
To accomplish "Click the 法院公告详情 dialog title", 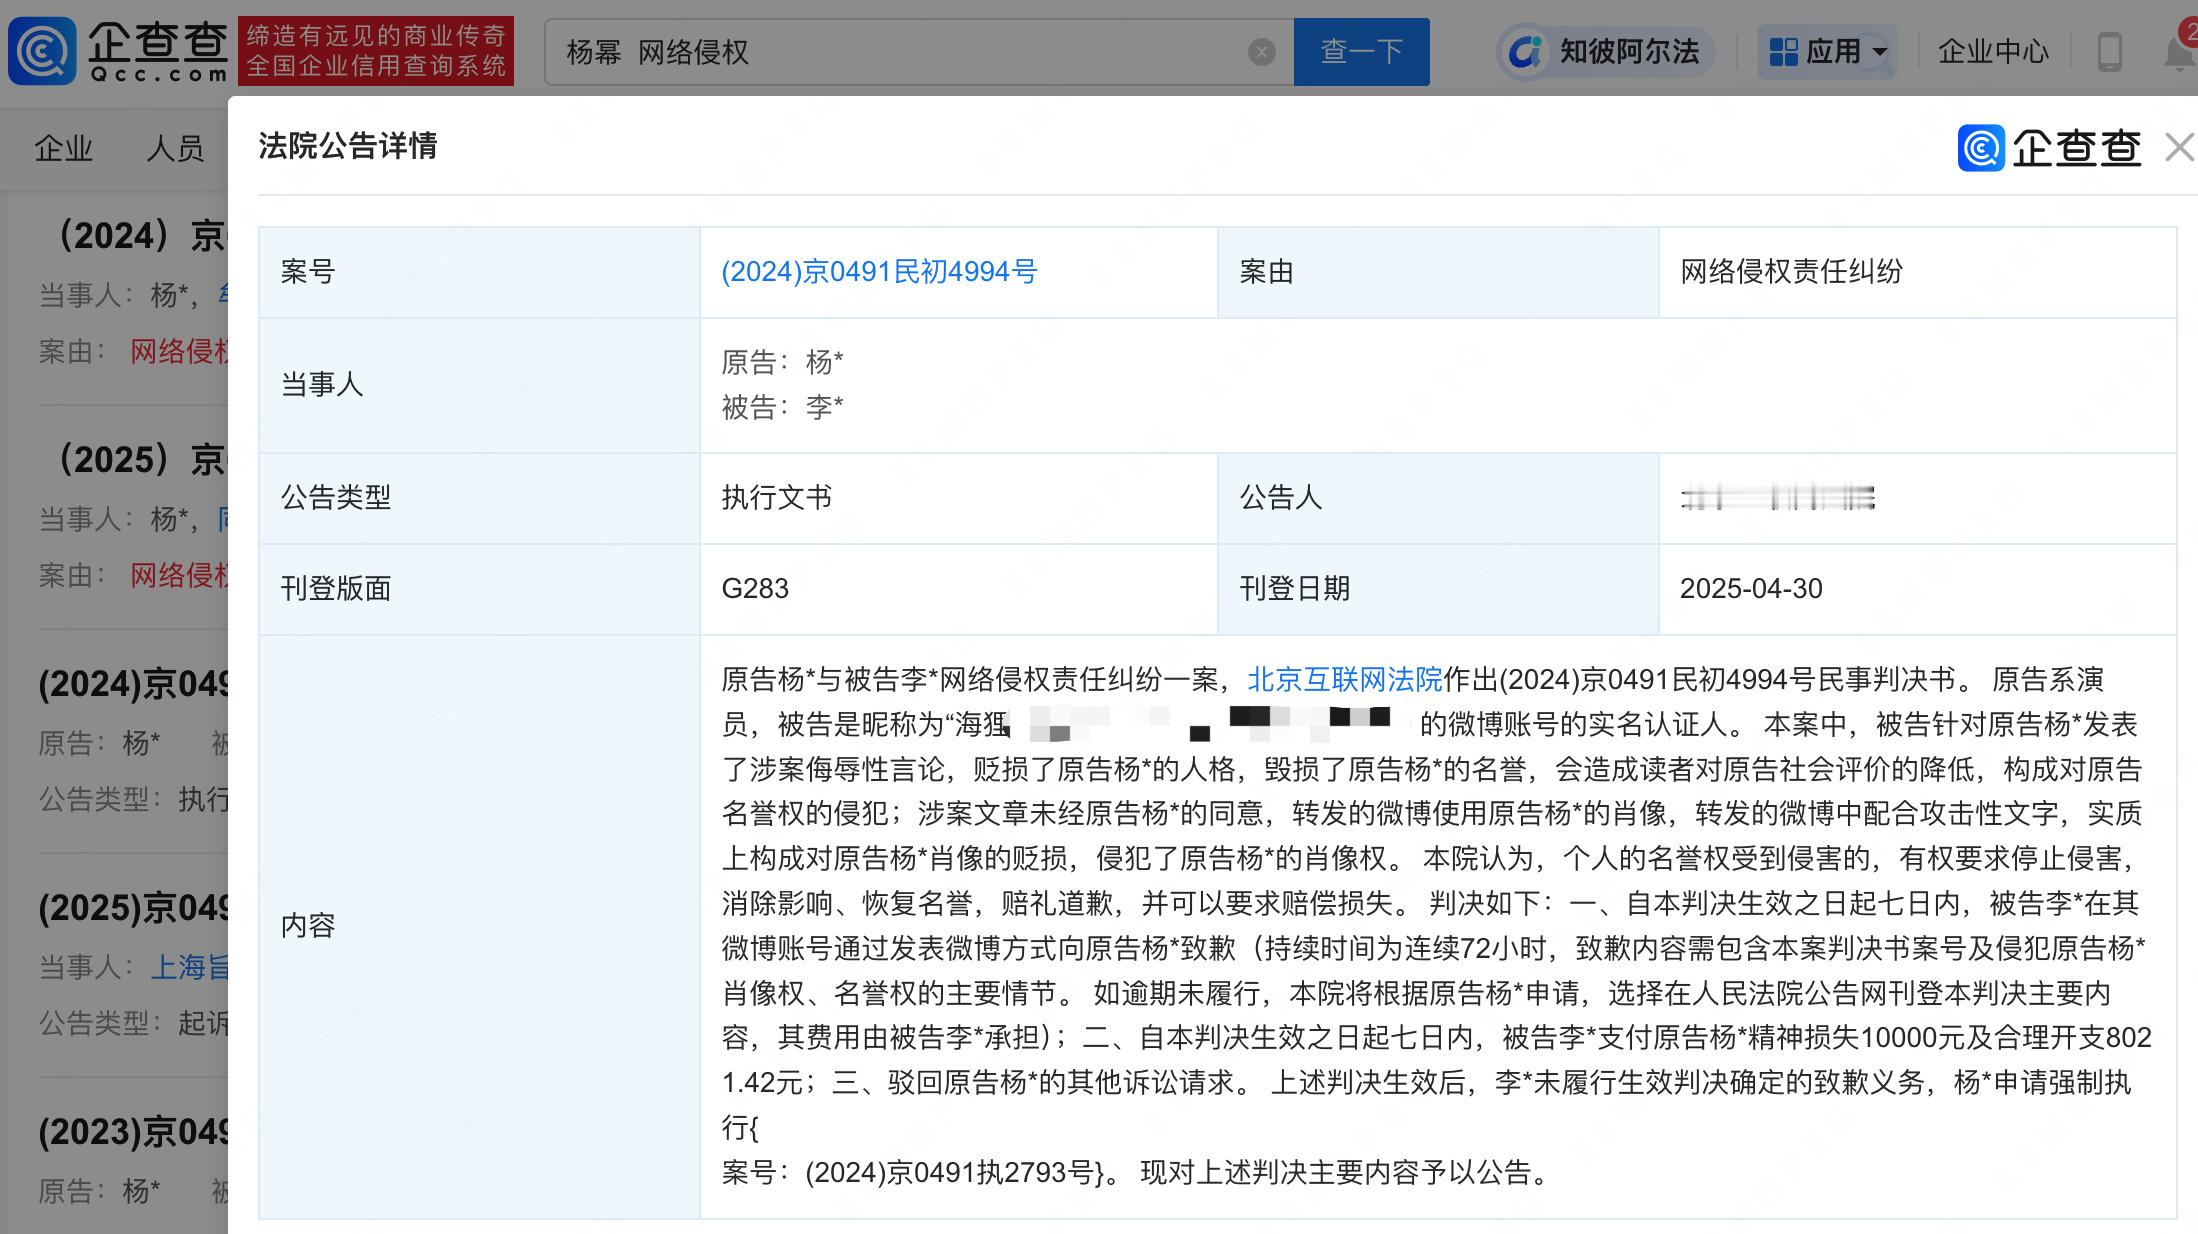I will pyautogui.click(x=347, y=146).
